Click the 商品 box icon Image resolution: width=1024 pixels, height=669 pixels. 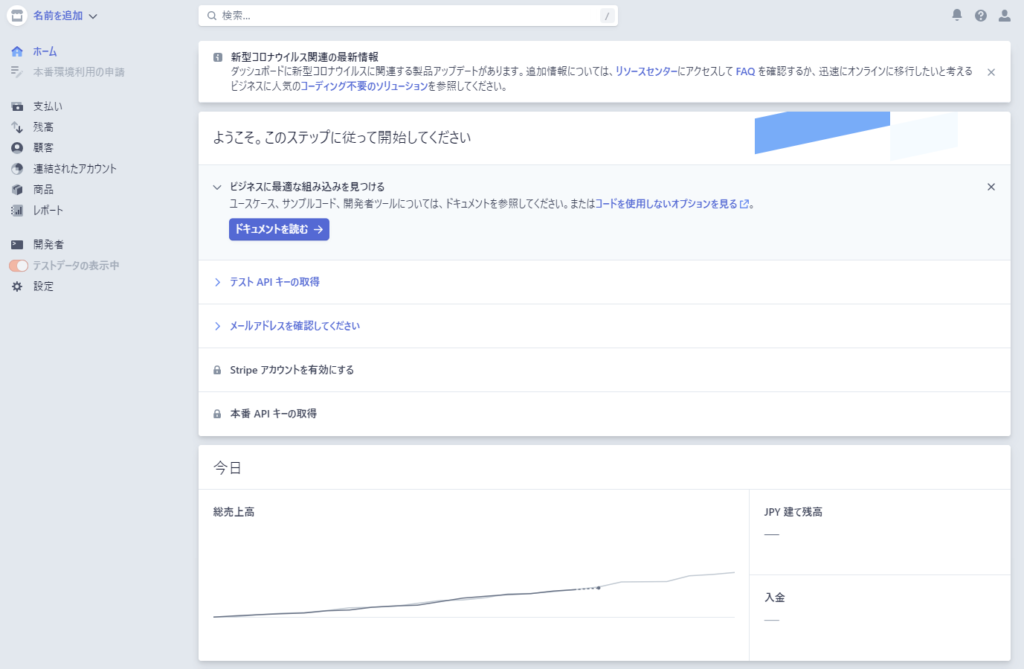tap(17, 190)
